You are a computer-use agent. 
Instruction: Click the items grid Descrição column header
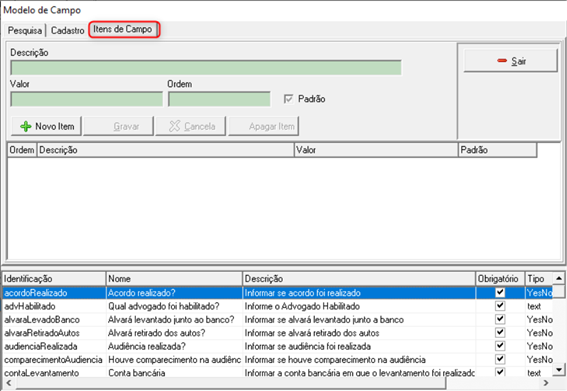point(165,150)
